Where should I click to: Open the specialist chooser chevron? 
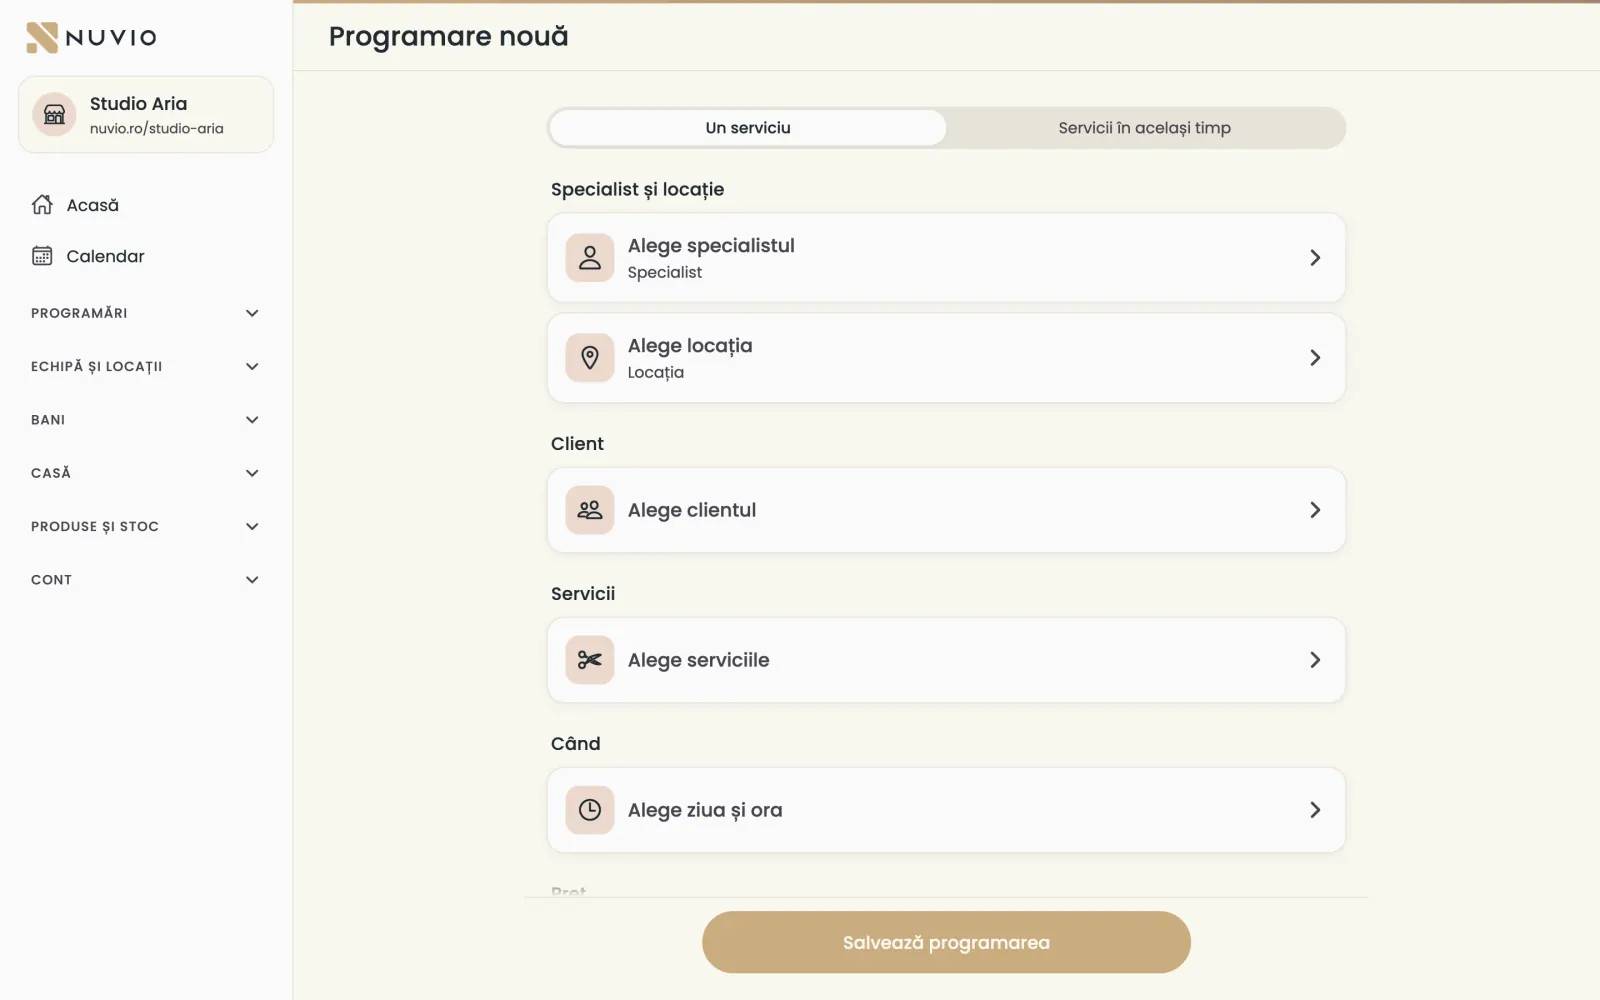pyautogui.click(x=1315, y=258)
